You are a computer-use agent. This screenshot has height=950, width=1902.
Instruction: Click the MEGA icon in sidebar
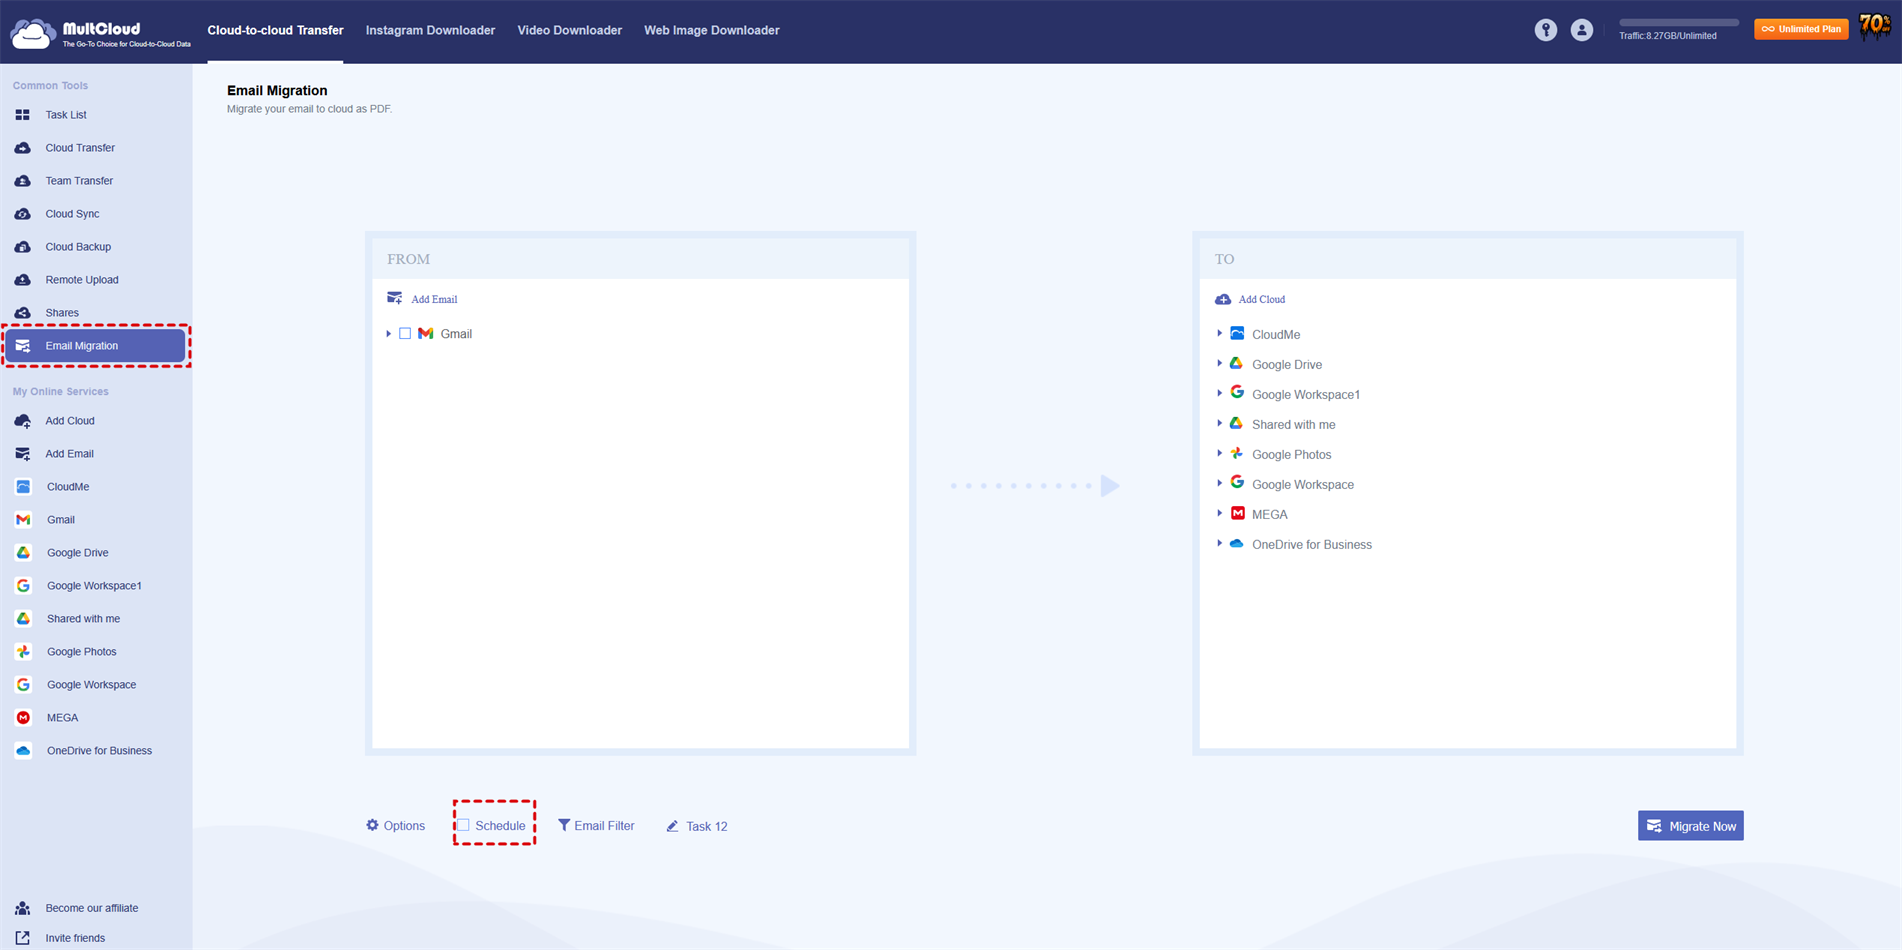click(23, 718)
